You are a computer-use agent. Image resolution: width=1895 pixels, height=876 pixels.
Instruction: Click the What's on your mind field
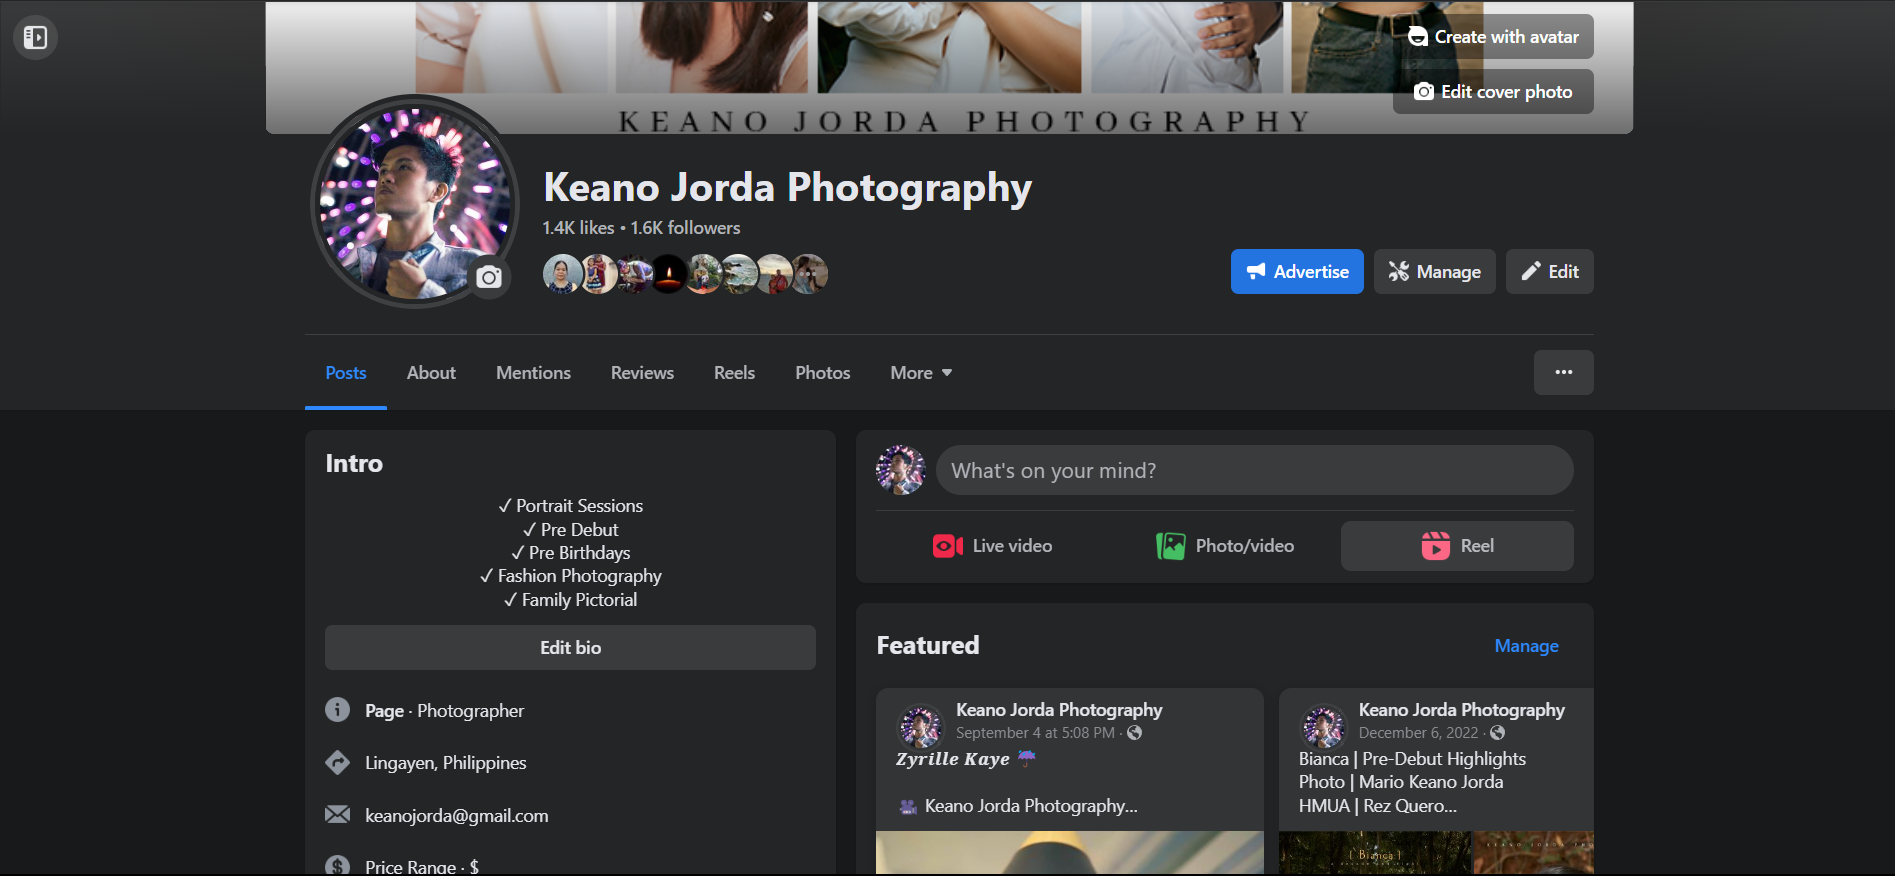[x=1254, y=470]
